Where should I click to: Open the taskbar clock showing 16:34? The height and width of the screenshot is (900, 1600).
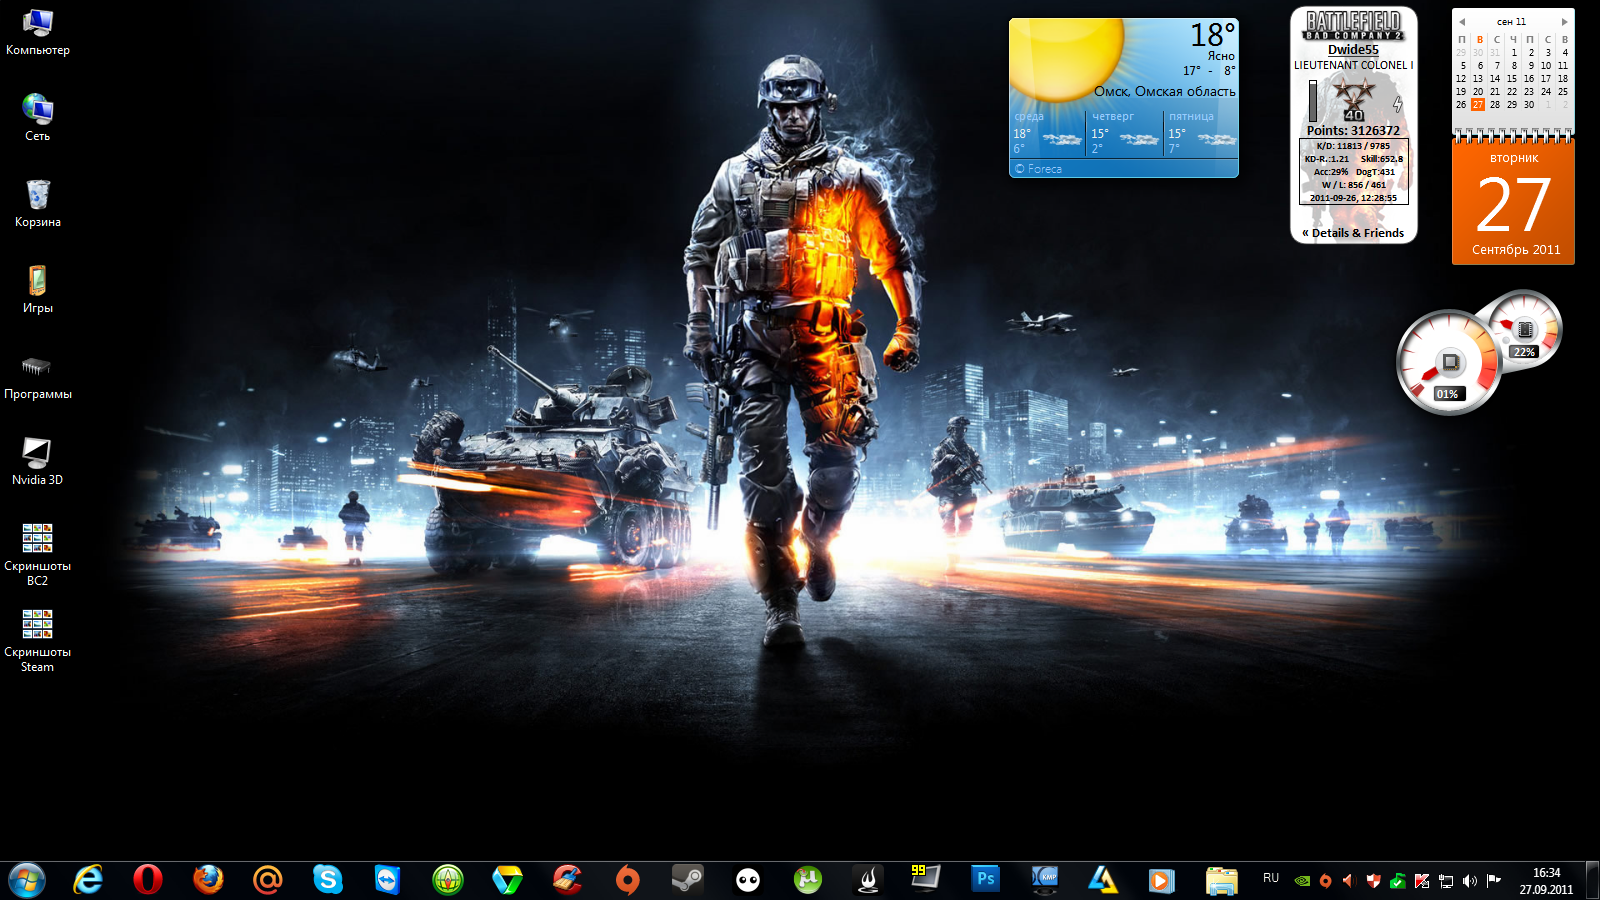(x=1547, y=881)
